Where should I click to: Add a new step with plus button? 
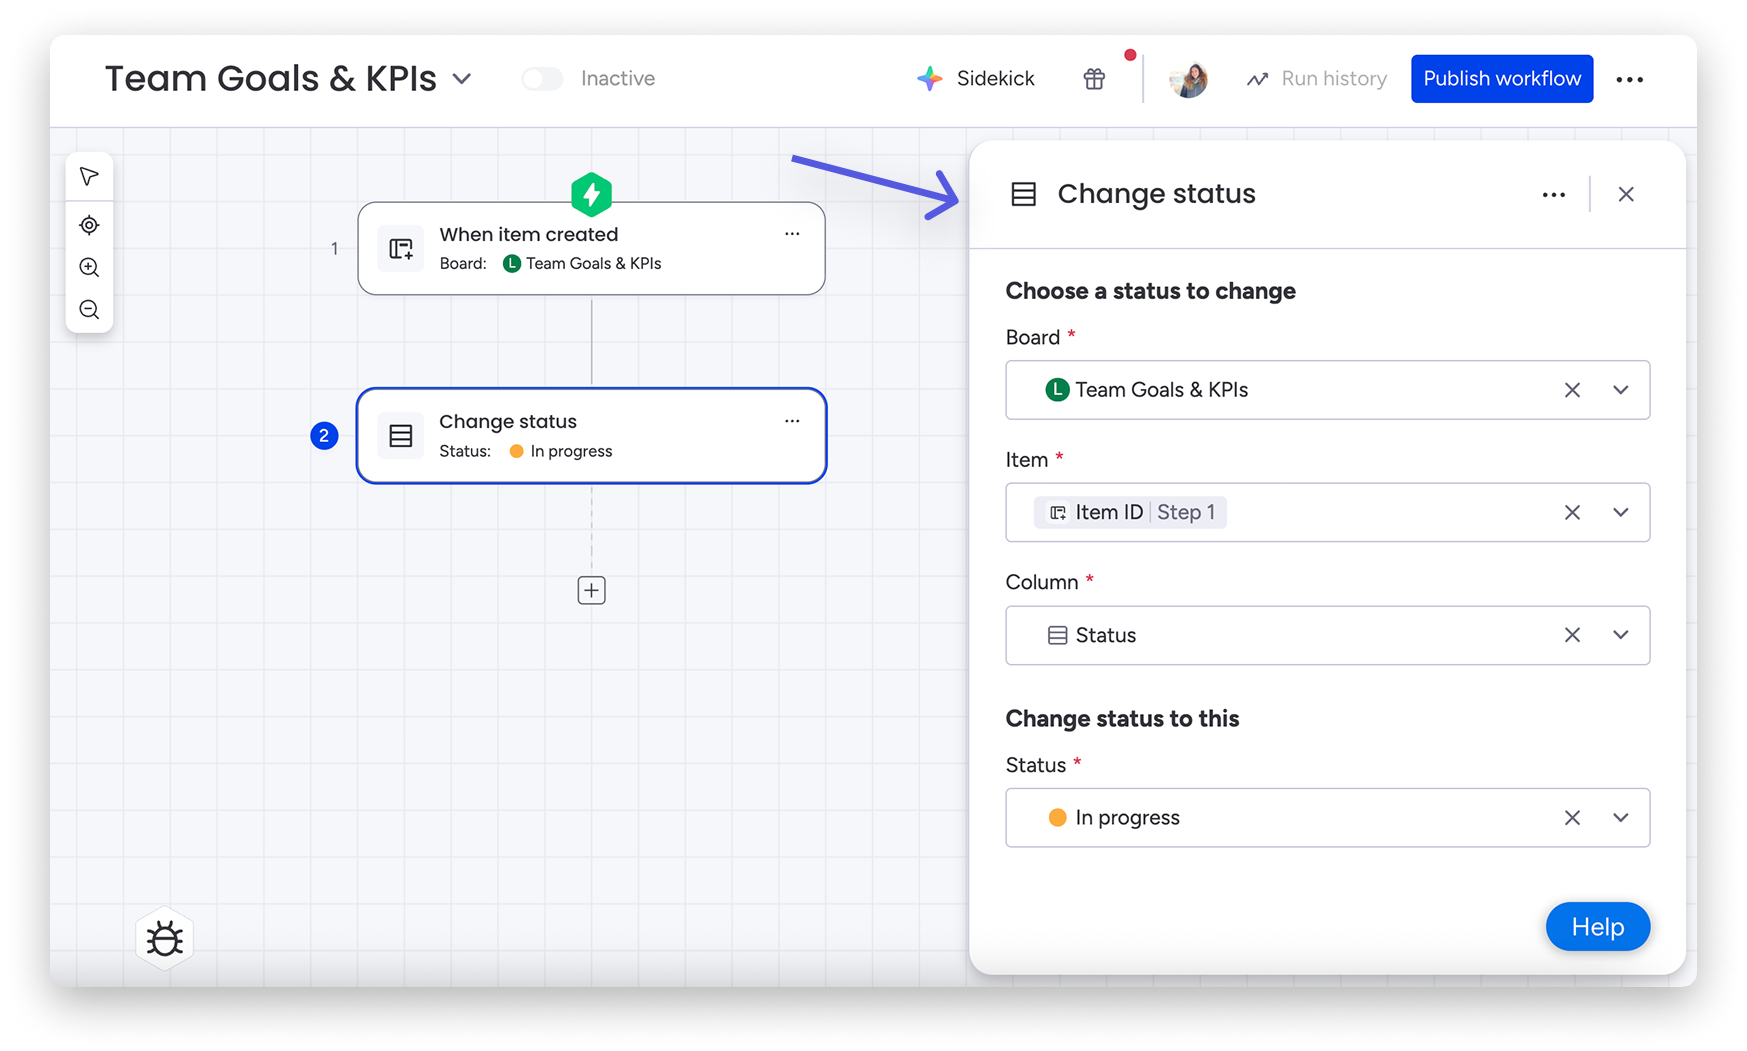[x=591, y=590]
